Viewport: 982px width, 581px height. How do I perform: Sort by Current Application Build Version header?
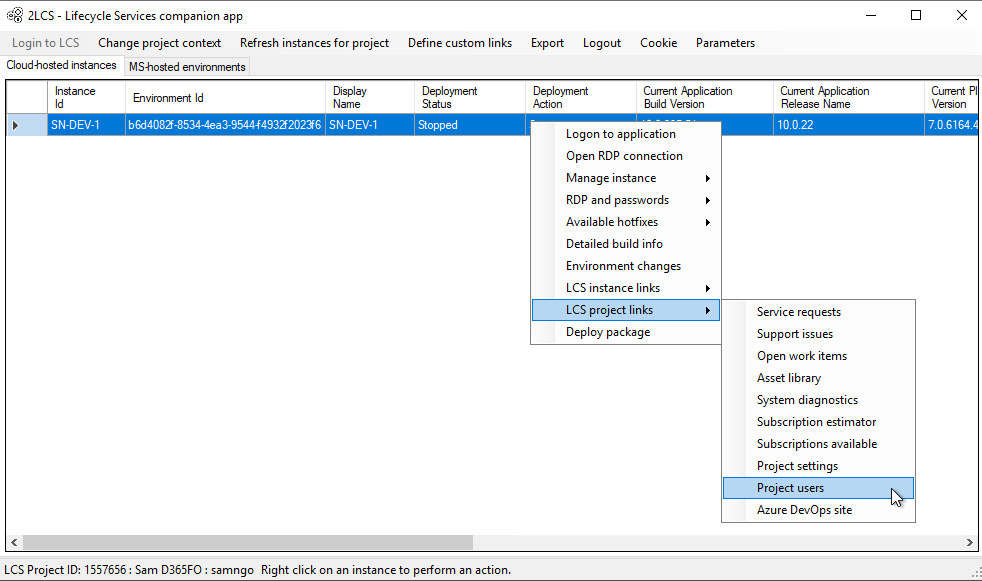(x=705, y=97)
